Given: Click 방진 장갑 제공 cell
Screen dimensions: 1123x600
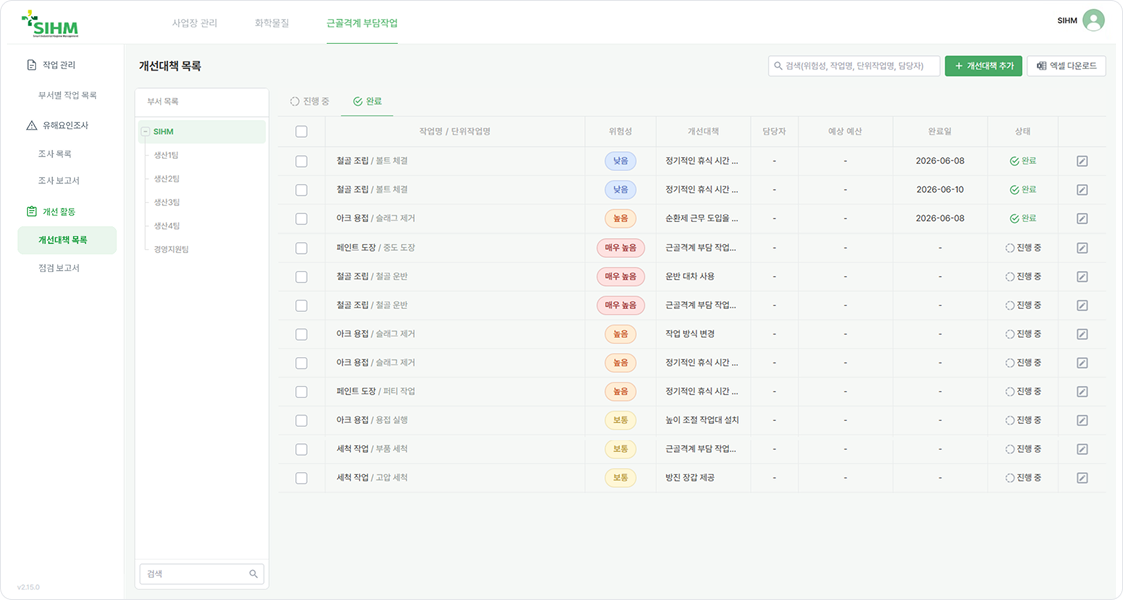Looking at the screenshot, I should pyautogui.click(x=690, y=478).
